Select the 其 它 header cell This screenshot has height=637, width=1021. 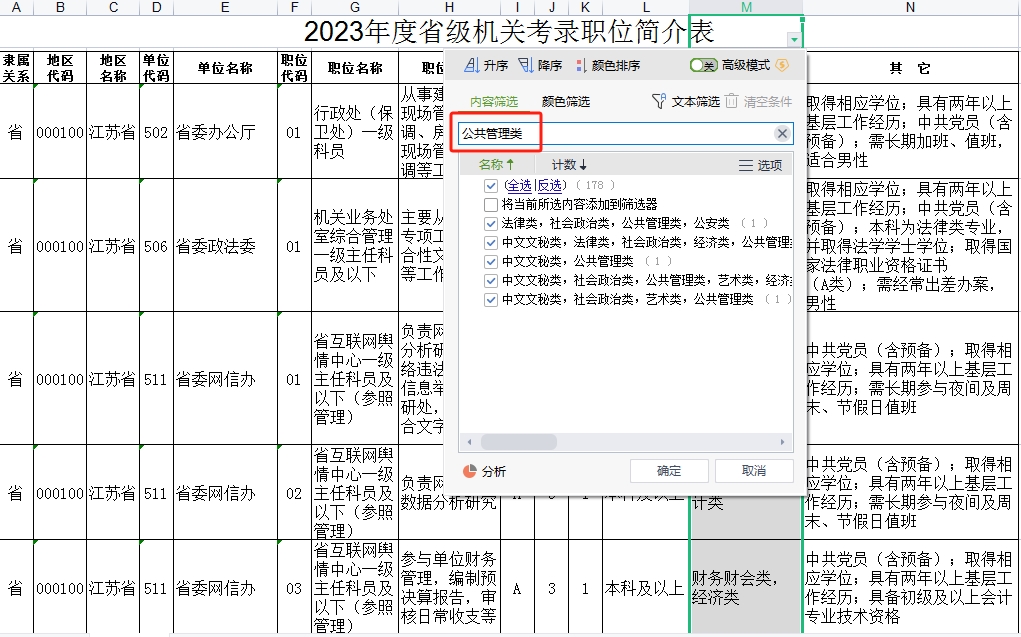click(x=910, y=67)
